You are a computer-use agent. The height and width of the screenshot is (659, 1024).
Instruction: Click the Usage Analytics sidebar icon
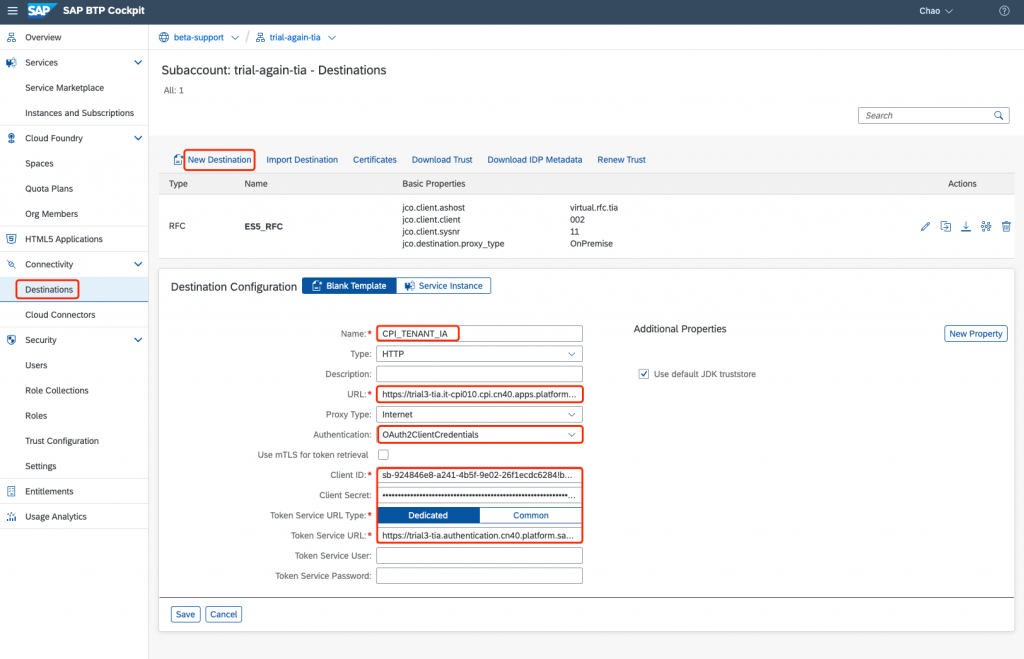[11, 517]
